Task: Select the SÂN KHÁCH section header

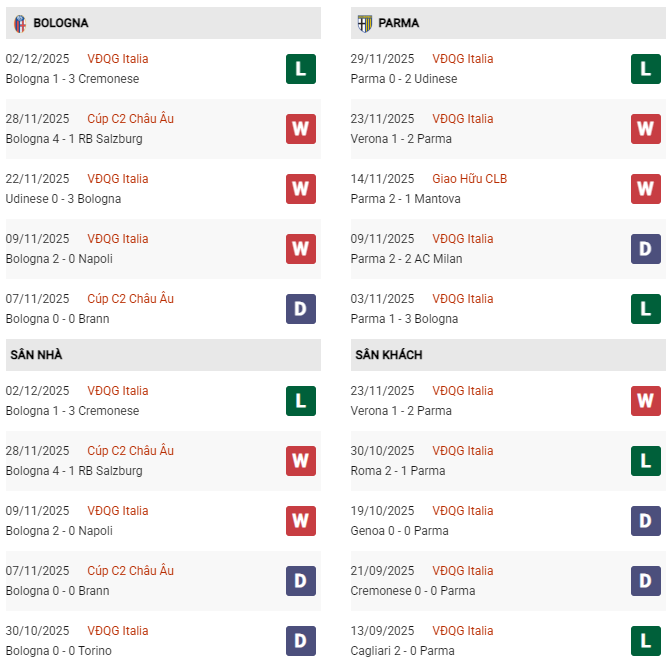Action: [x=388, y=355]
